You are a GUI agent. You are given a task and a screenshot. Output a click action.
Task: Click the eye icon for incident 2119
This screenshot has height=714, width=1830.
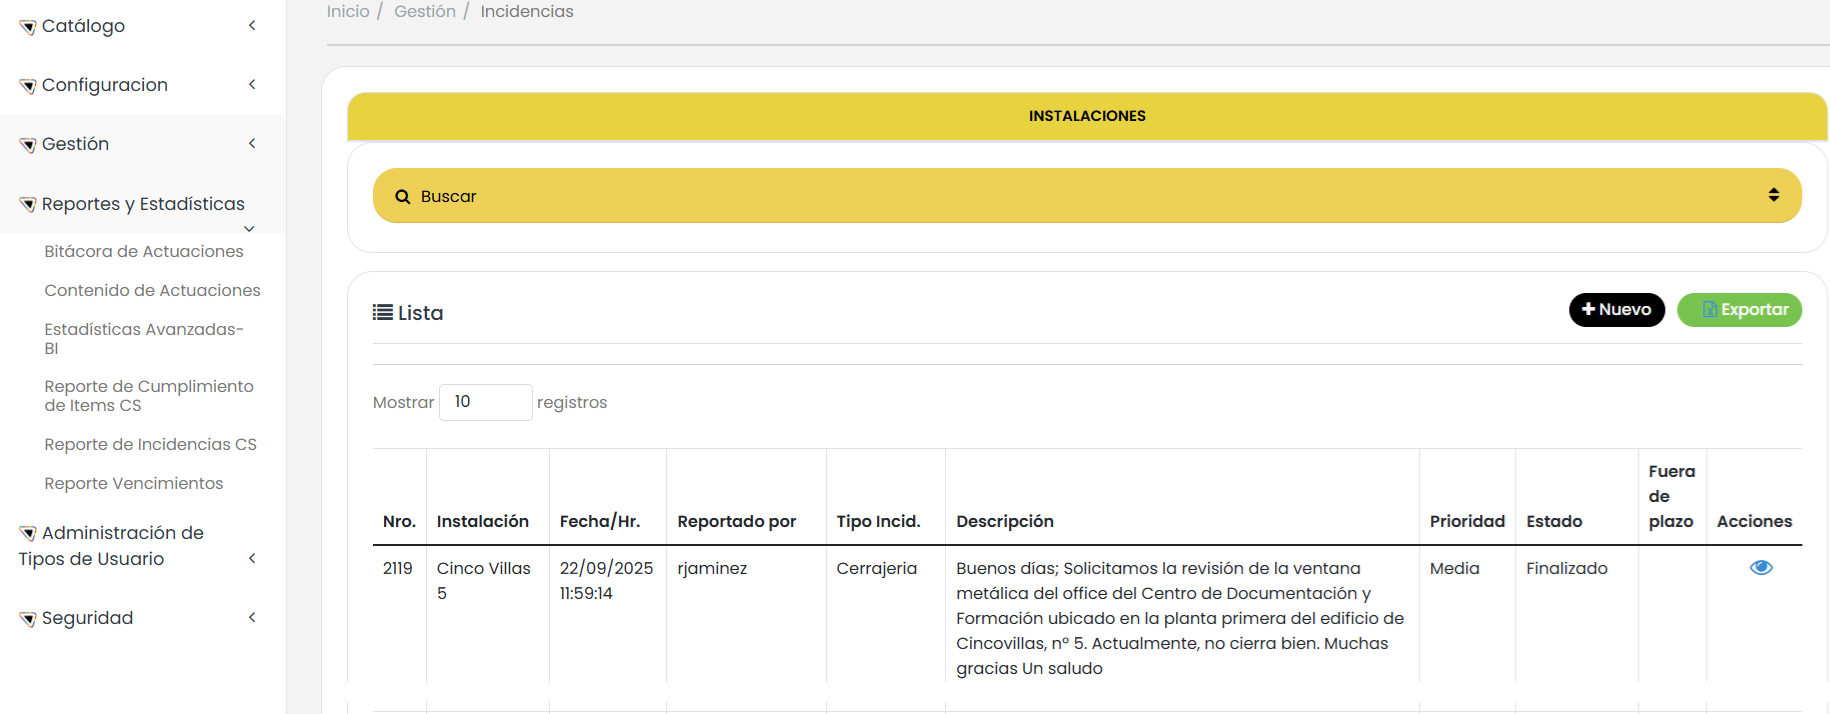click(x=1760, y=568)
